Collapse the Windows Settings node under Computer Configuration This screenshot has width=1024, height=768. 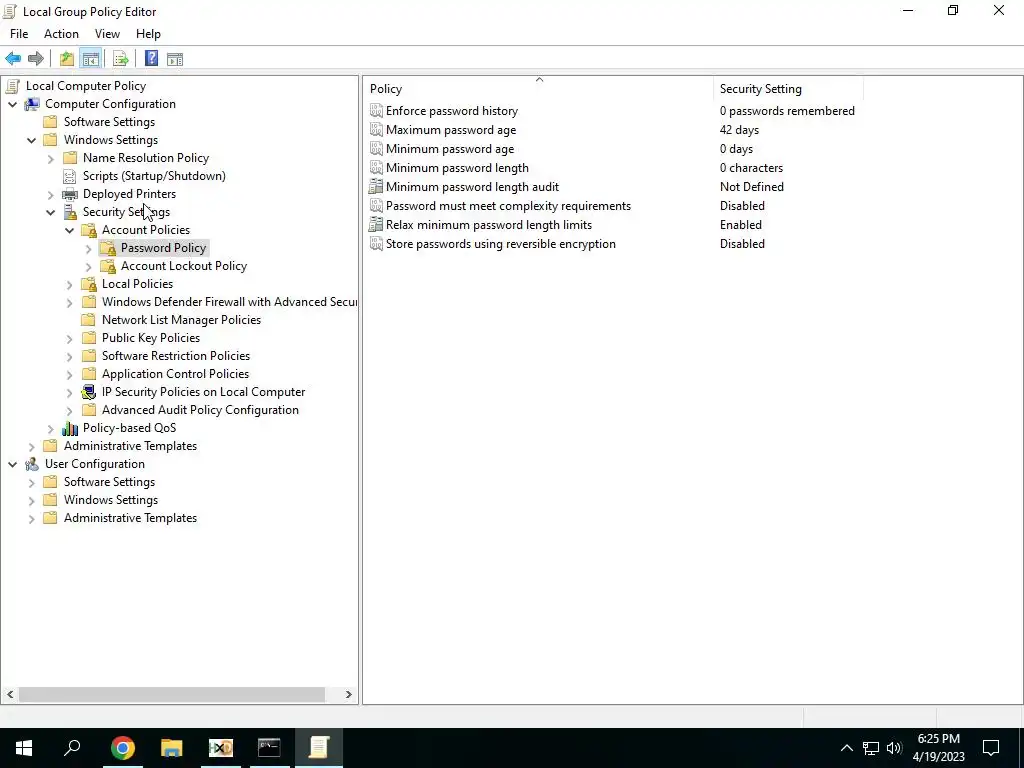point(31,140)
